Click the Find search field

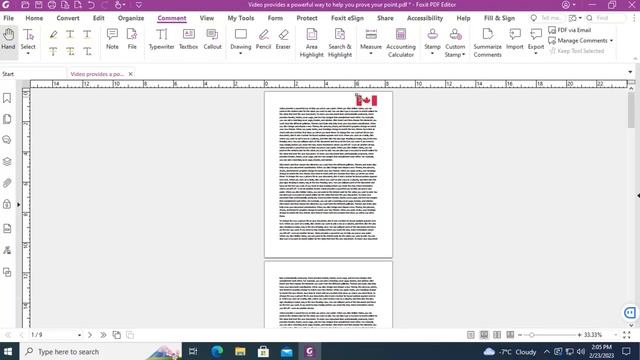(606, 18)
